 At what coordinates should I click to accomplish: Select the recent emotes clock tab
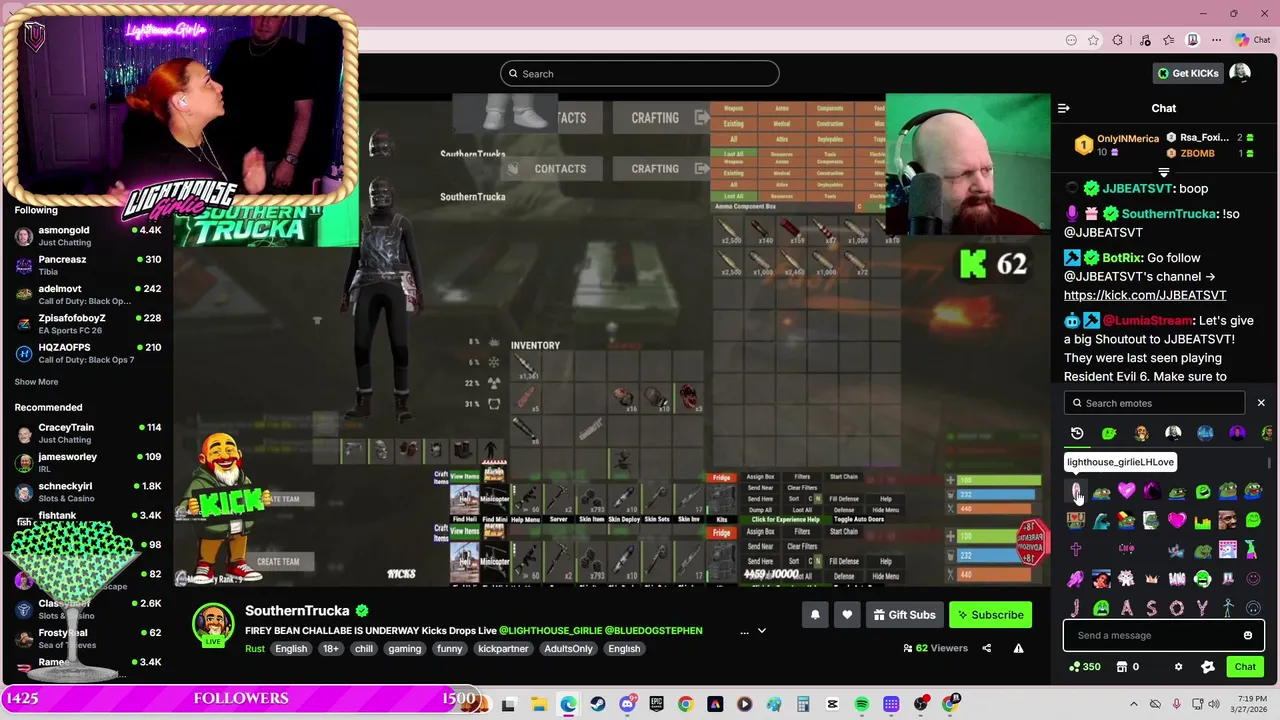click(x=1077, y=433)
